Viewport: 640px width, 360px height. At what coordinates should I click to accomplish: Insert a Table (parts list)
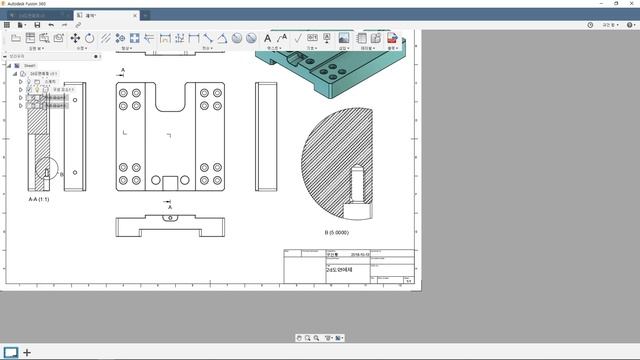[x=362, y=38]
